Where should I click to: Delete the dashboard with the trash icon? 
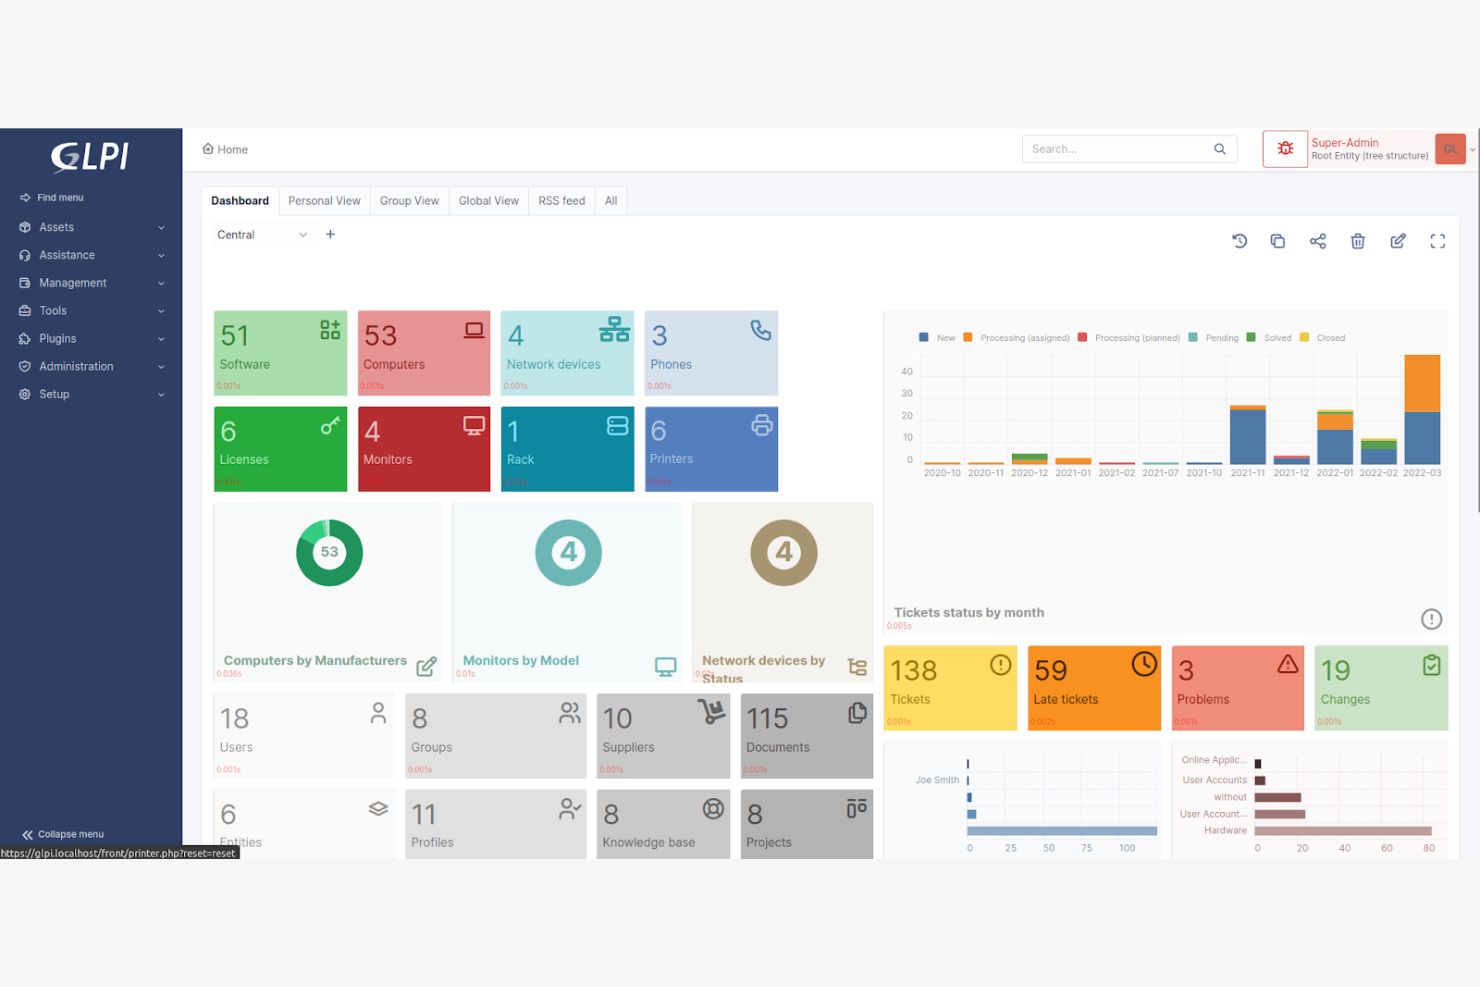click(x=1358, y=241)
